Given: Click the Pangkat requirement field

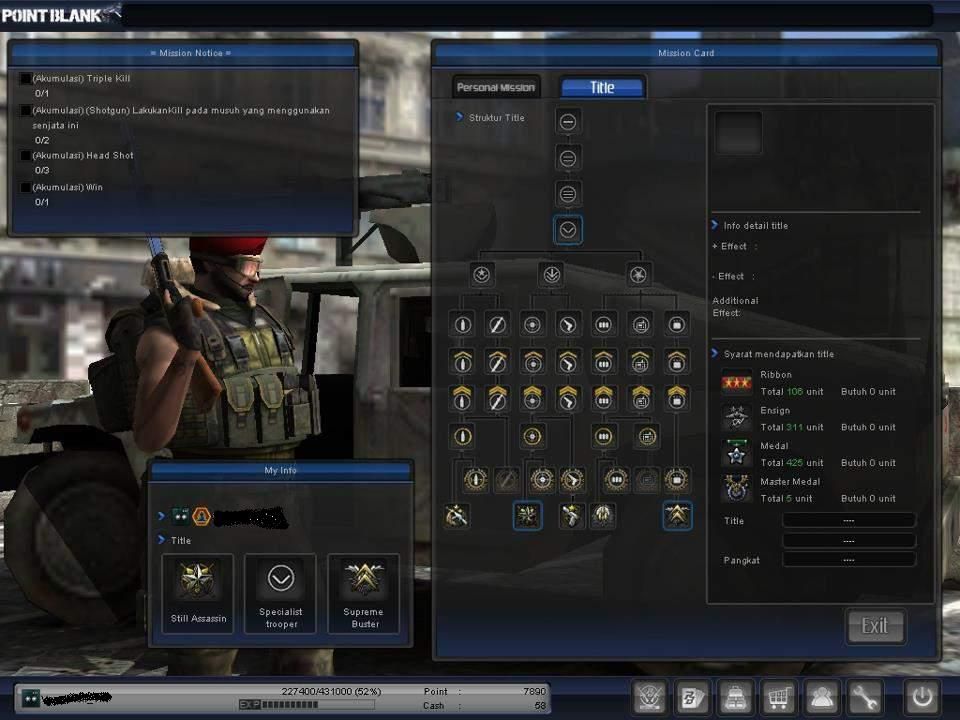Looking at the screenshot, I should 849,560.
